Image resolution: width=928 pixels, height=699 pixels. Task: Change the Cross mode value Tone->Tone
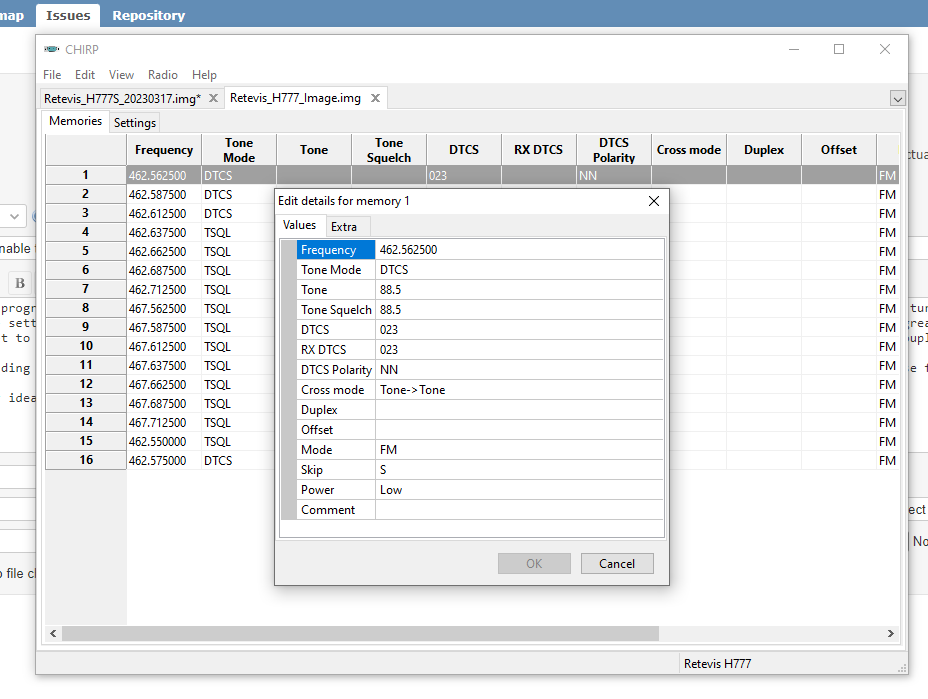[x=519, y=390]
